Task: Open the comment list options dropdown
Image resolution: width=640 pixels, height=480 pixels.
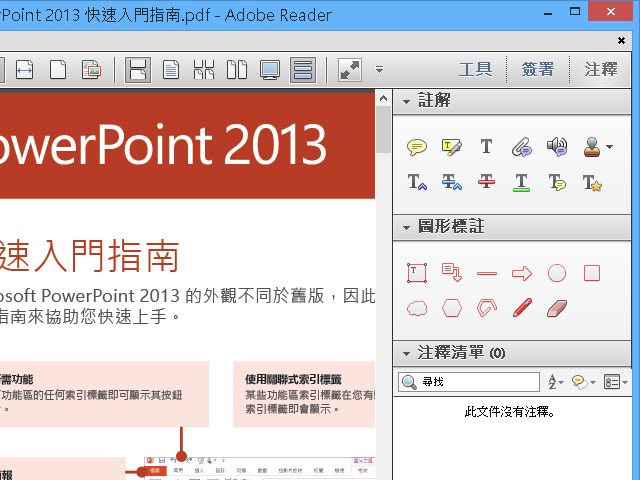Action: [x=616, y=382]
